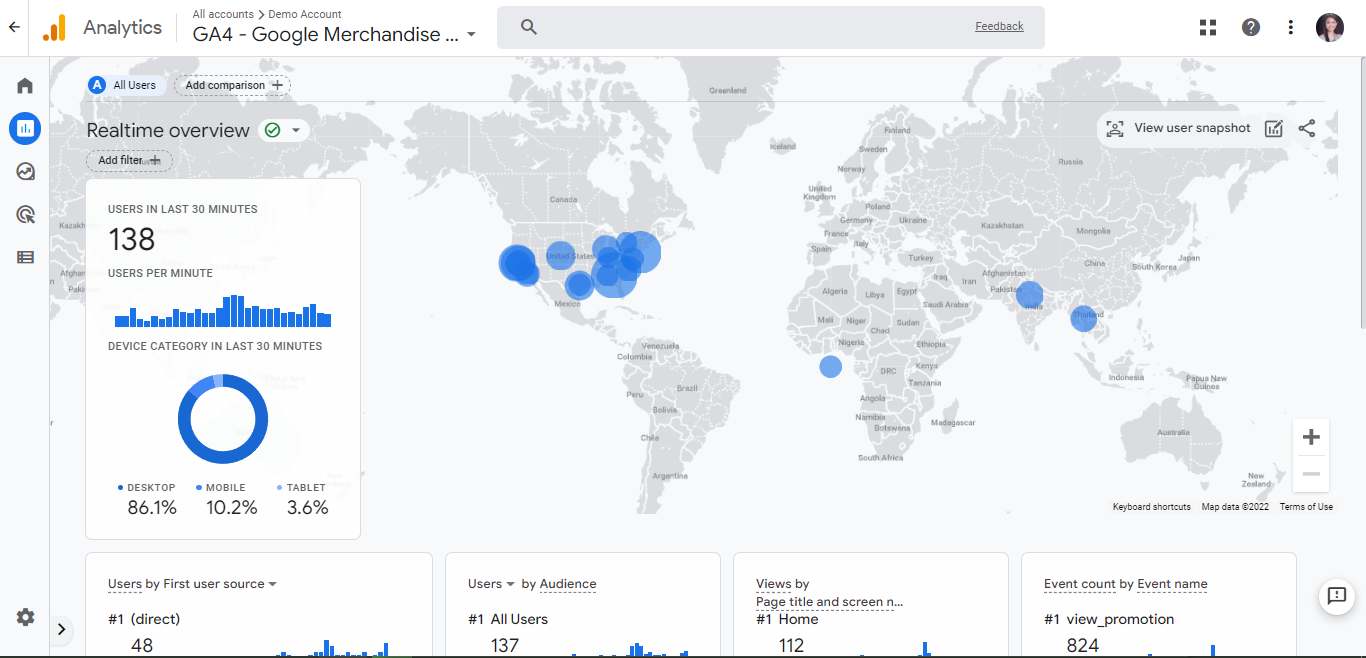
Task: Open the Advertising section in the sidebar
Action: pyautogui.click(x=24, y=214)
